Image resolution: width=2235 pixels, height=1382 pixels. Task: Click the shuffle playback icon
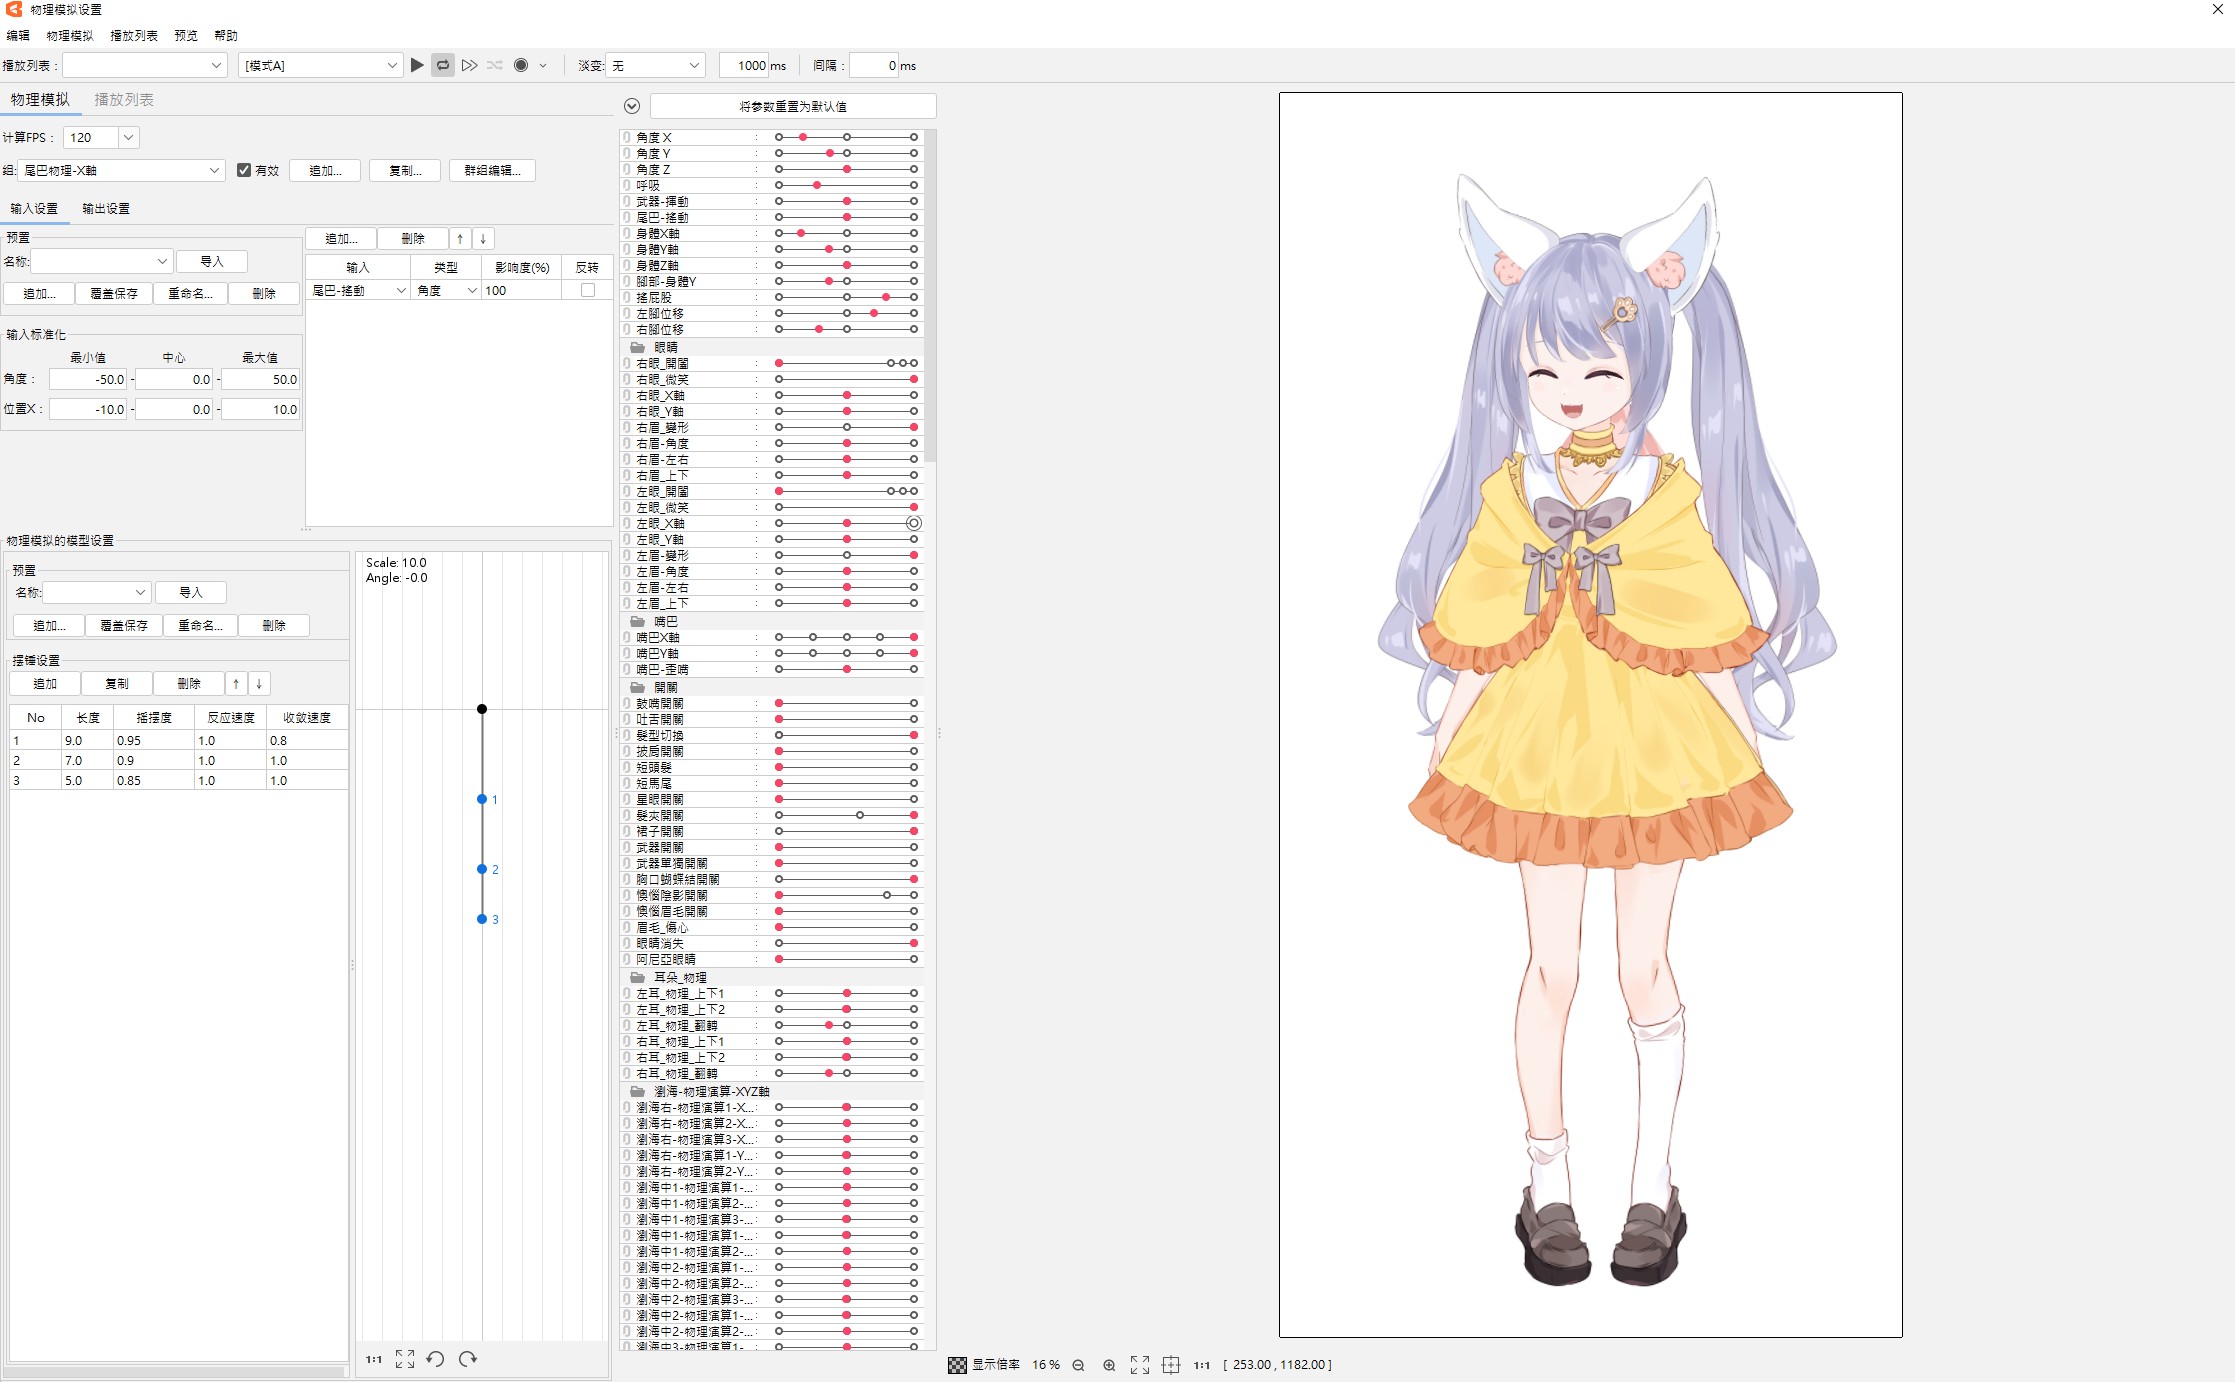(495, 65)
